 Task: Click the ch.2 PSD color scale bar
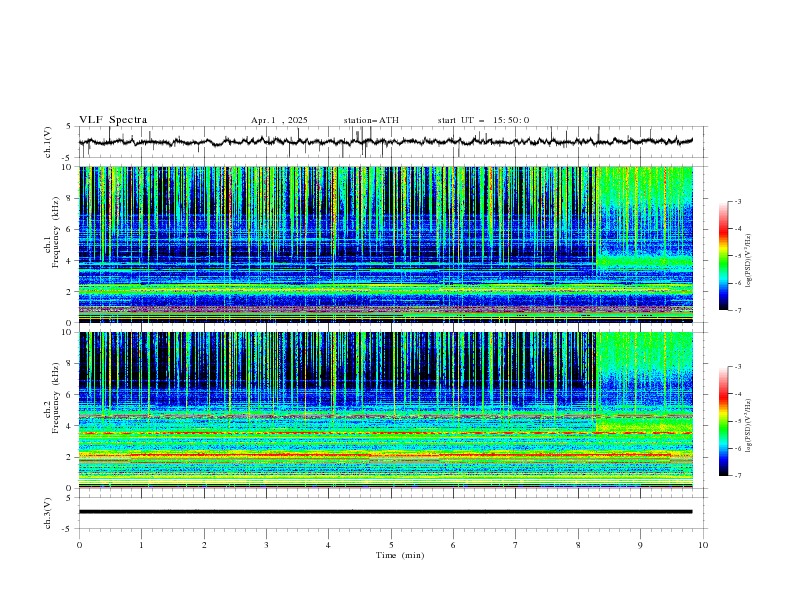click(724, 421)
